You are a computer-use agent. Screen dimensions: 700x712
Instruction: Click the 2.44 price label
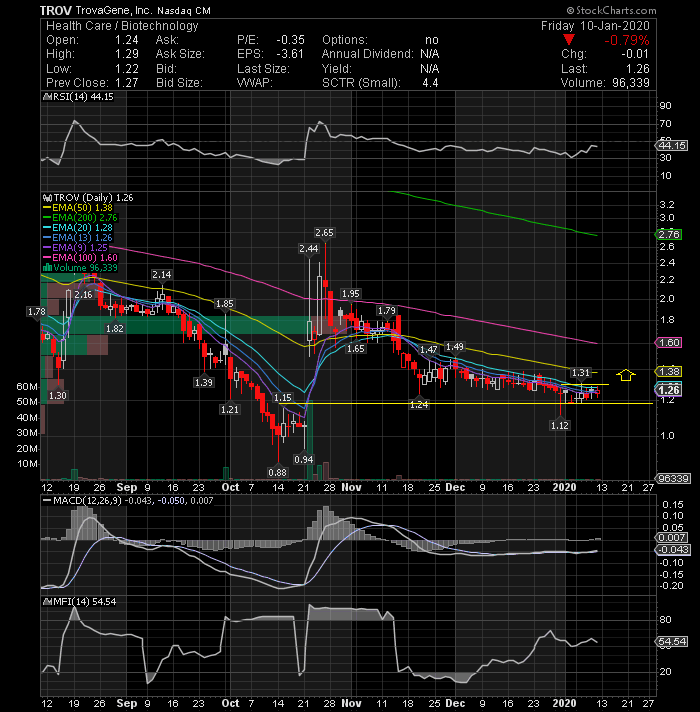coord(309,248)
